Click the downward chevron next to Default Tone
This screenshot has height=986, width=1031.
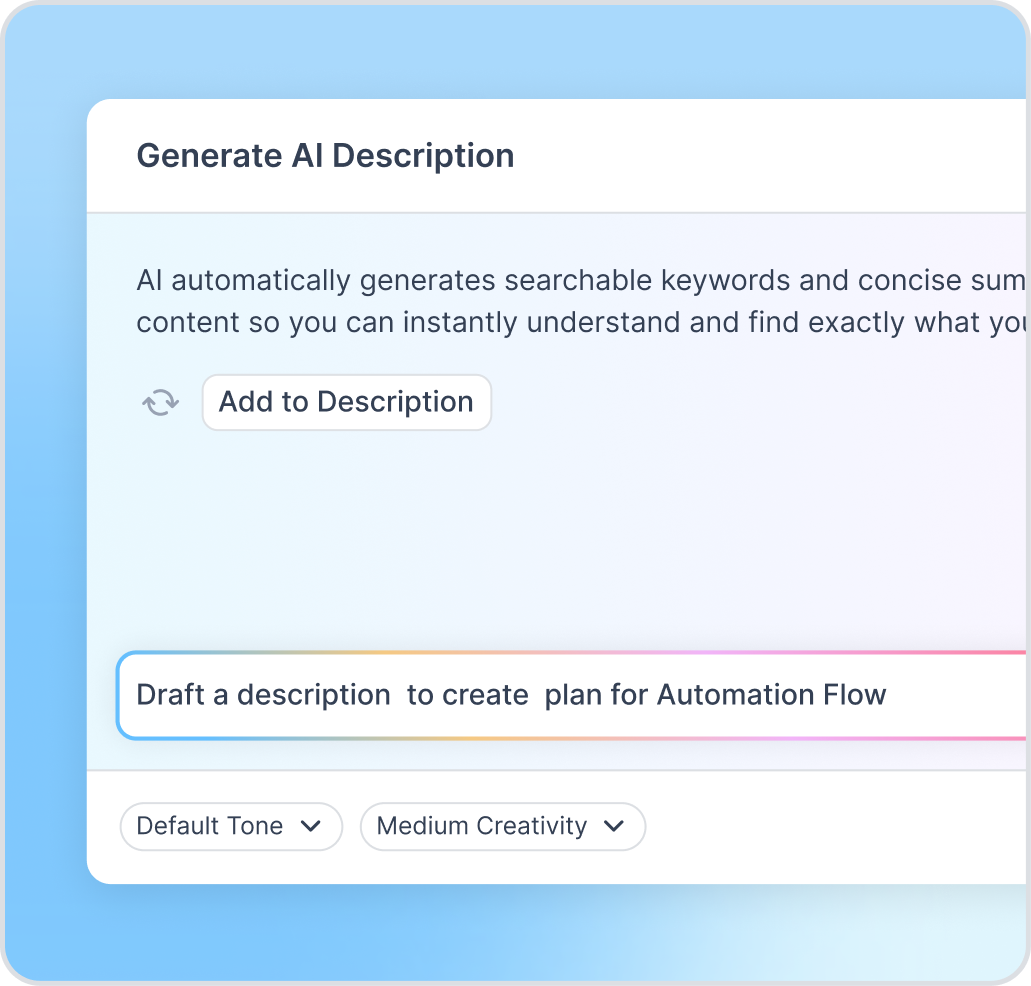click(312, 826)
